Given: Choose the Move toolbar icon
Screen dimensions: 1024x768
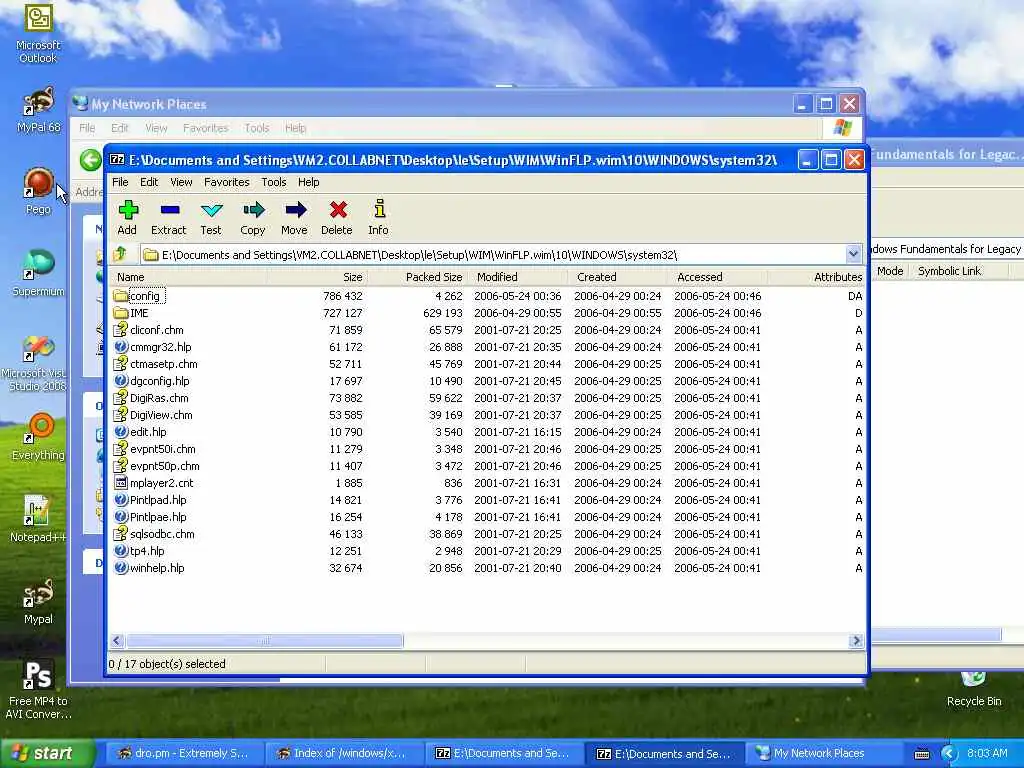Looking at the screenshot, I should click(295, 210).
